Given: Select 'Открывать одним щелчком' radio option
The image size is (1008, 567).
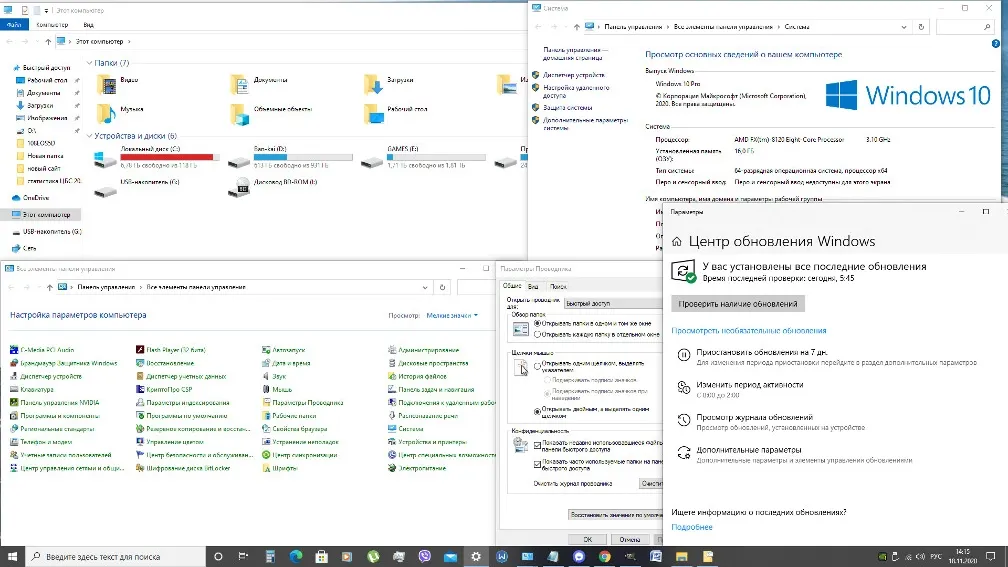Looking at the screenshot, I should (537, 366).
